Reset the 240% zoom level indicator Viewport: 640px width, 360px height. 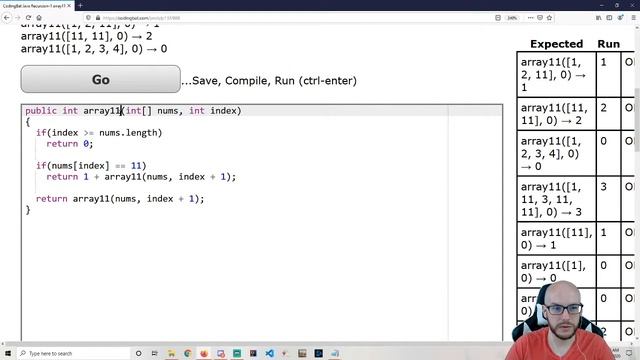[512, 18]
